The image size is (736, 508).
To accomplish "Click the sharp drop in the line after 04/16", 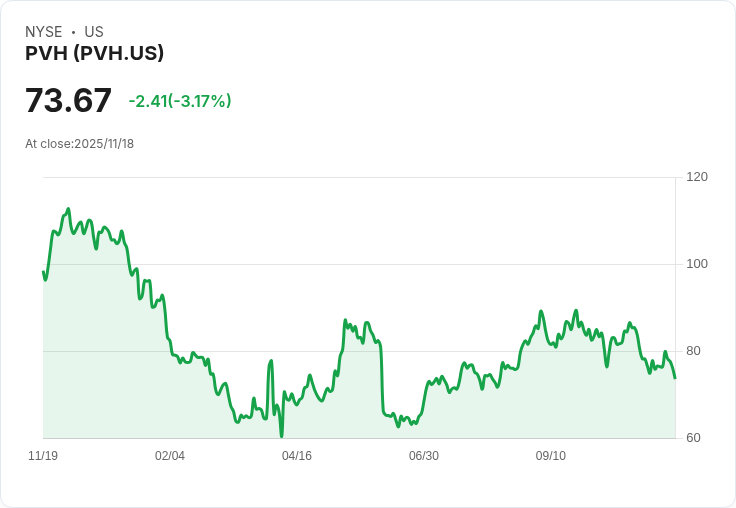I will point(382,380).
